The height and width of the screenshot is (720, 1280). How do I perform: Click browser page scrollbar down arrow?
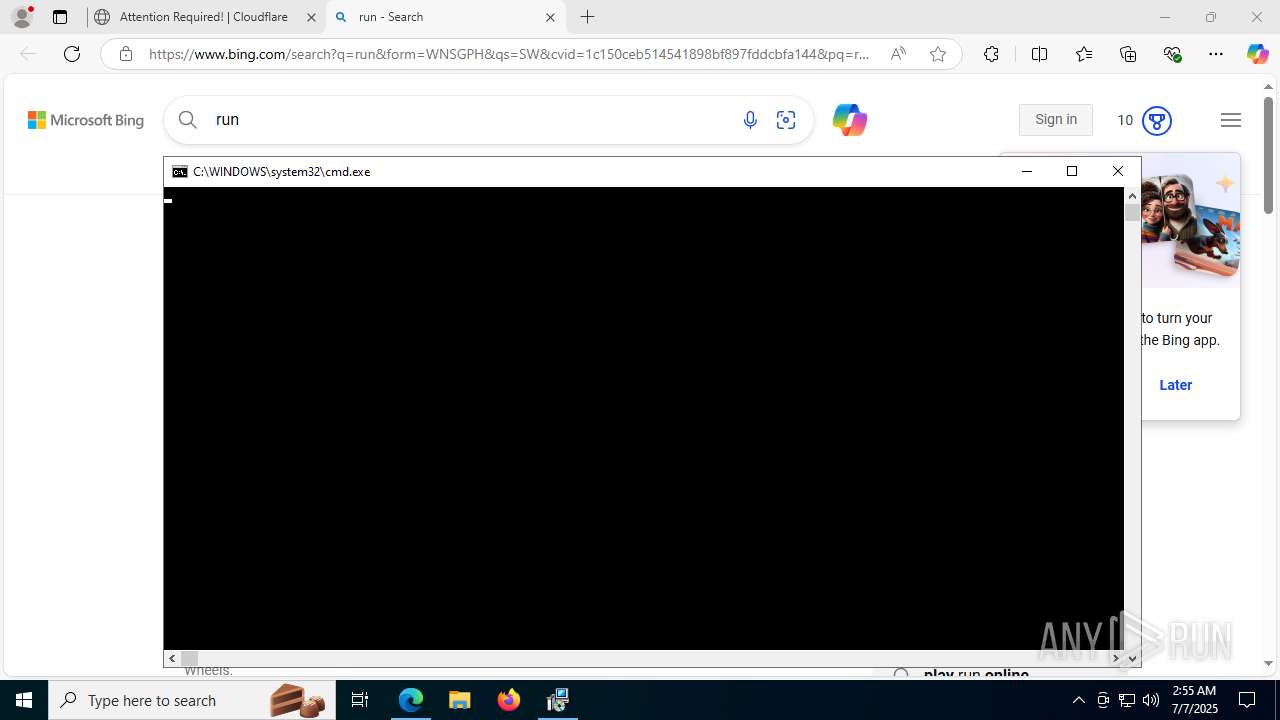pos(1269,663)
